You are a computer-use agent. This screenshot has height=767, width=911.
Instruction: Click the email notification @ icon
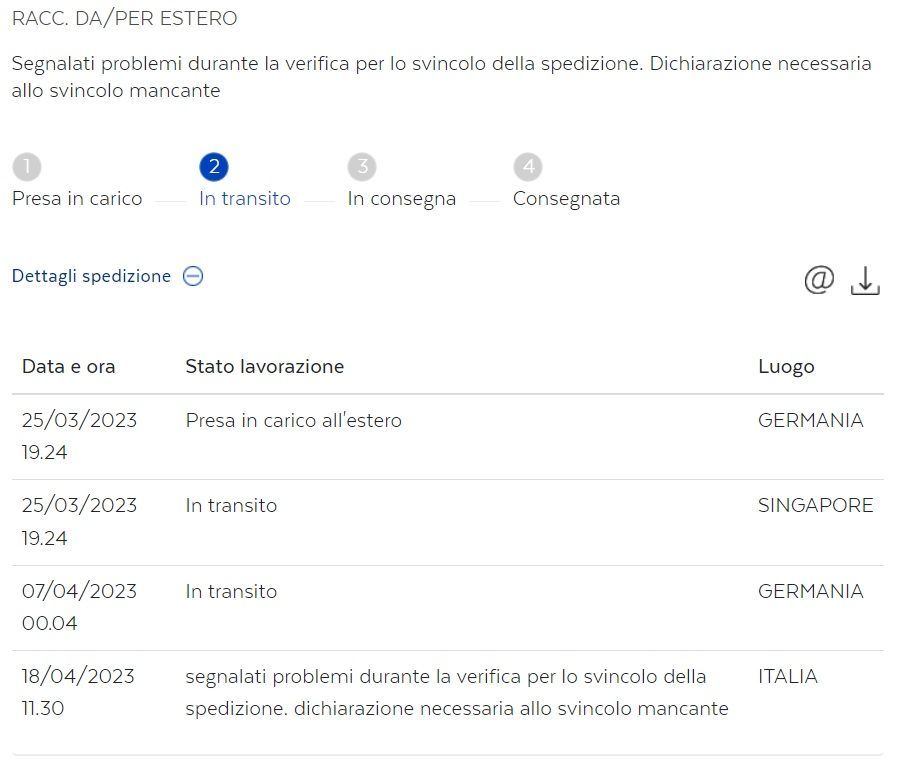click(819, 280)
